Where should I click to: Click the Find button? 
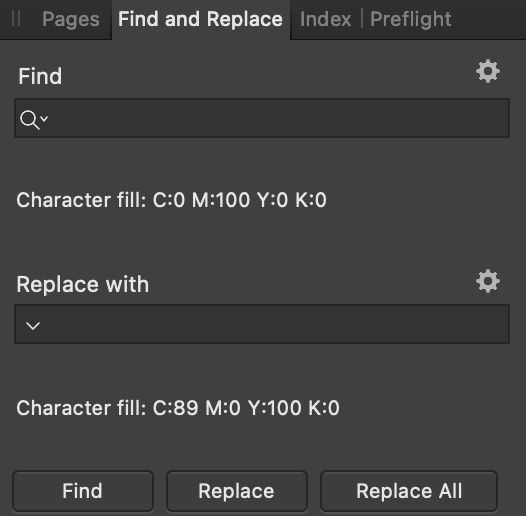[83, 491]
